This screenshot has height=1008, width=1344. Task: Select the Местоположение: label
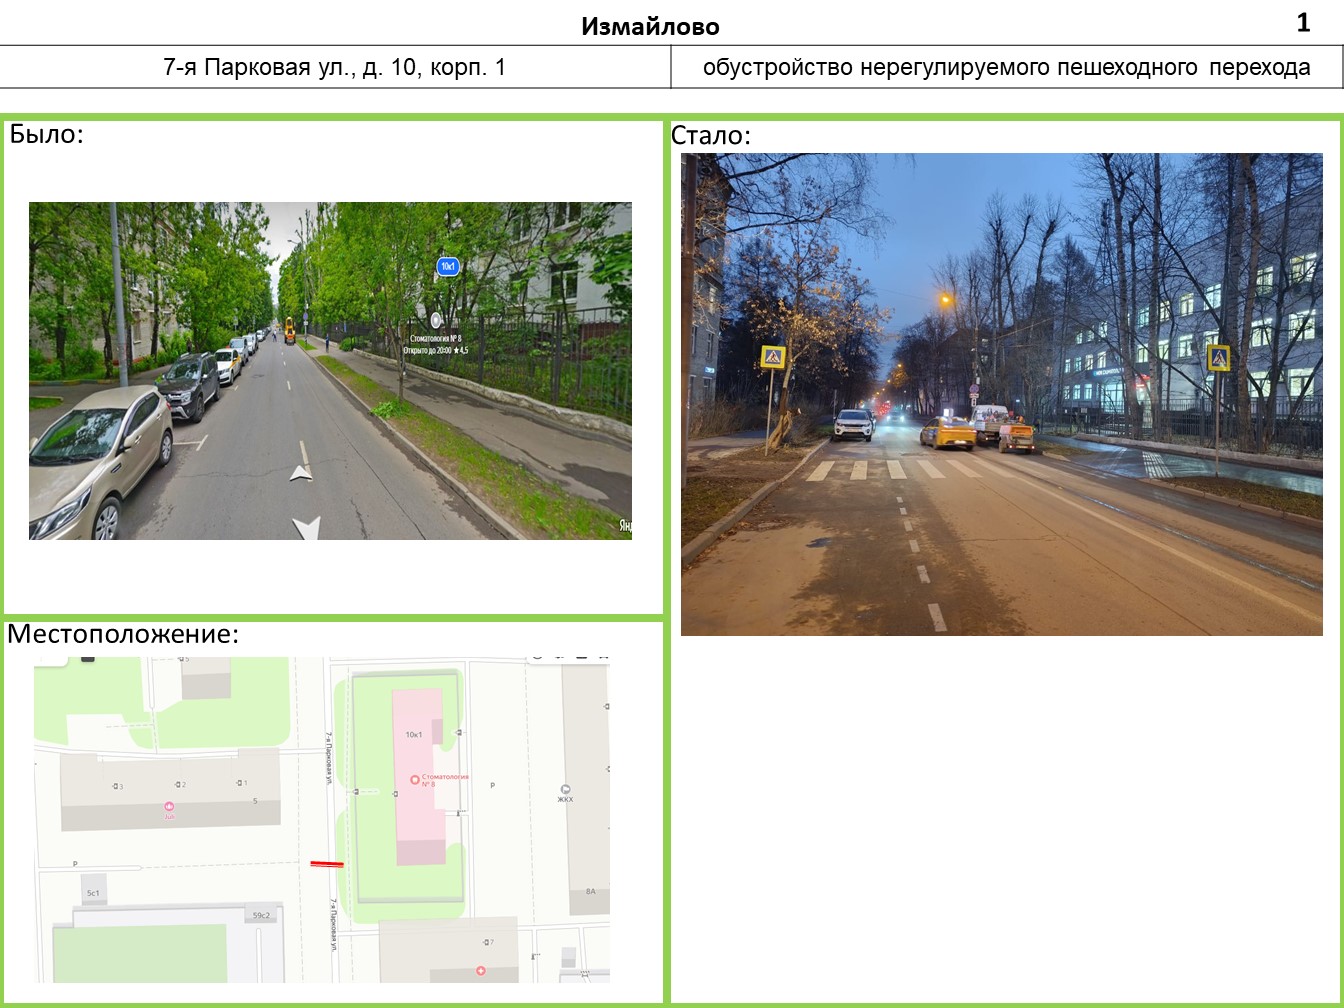pos(123,634)
